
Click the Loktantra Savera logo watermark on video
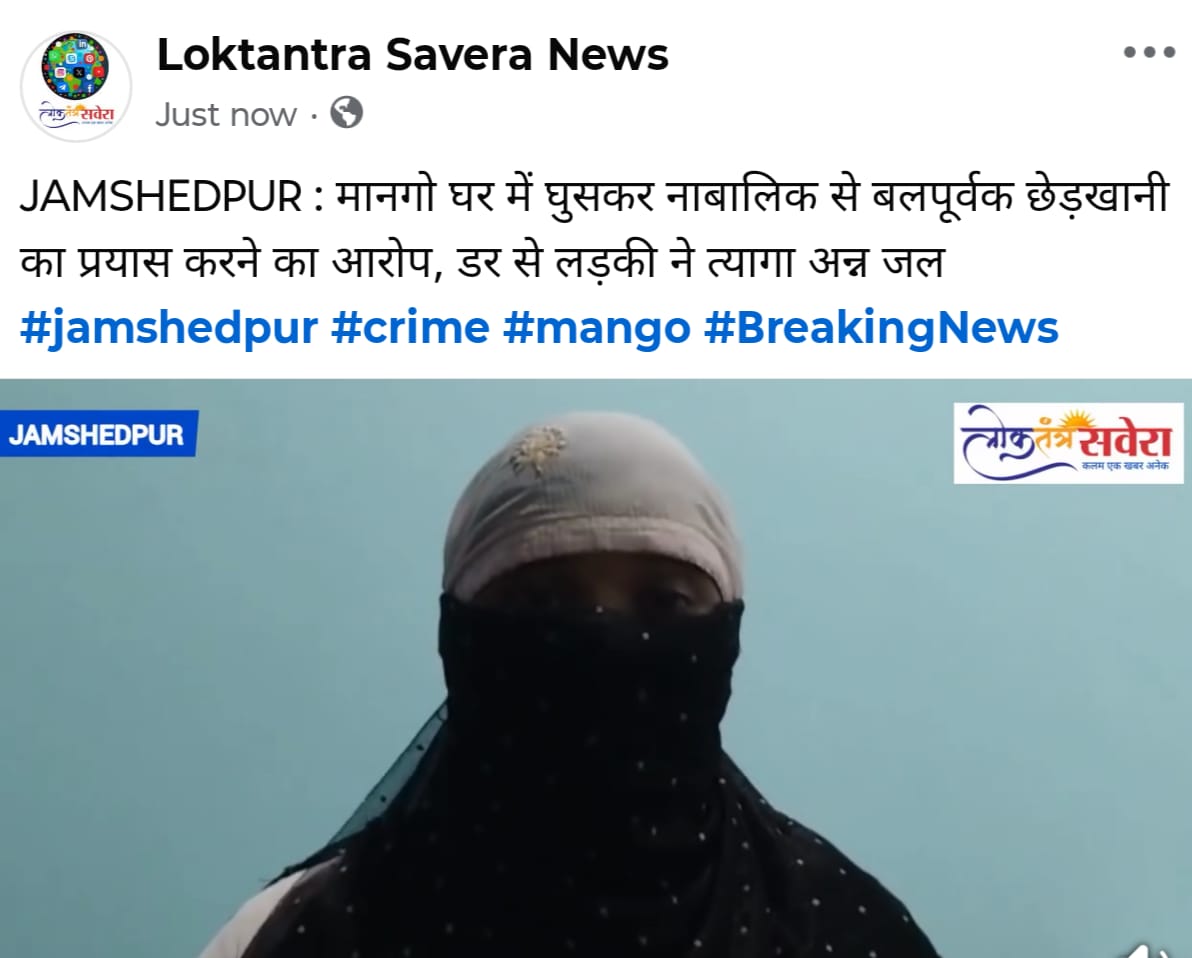coord(1068,443)
